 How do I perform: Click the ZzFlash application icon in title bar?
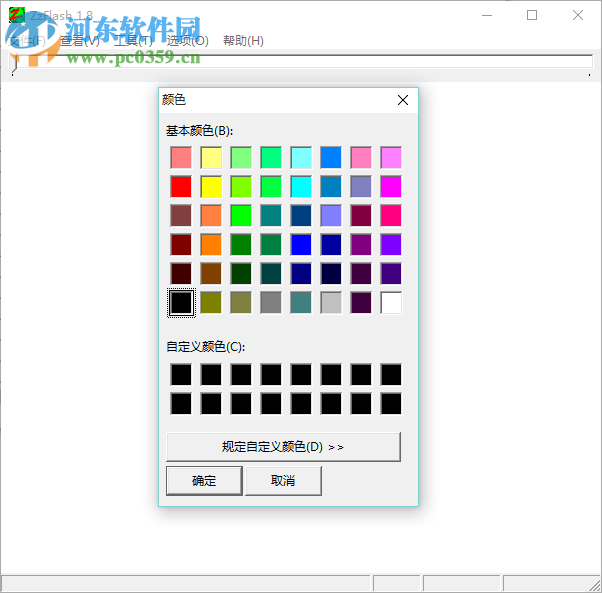[17, 15]
